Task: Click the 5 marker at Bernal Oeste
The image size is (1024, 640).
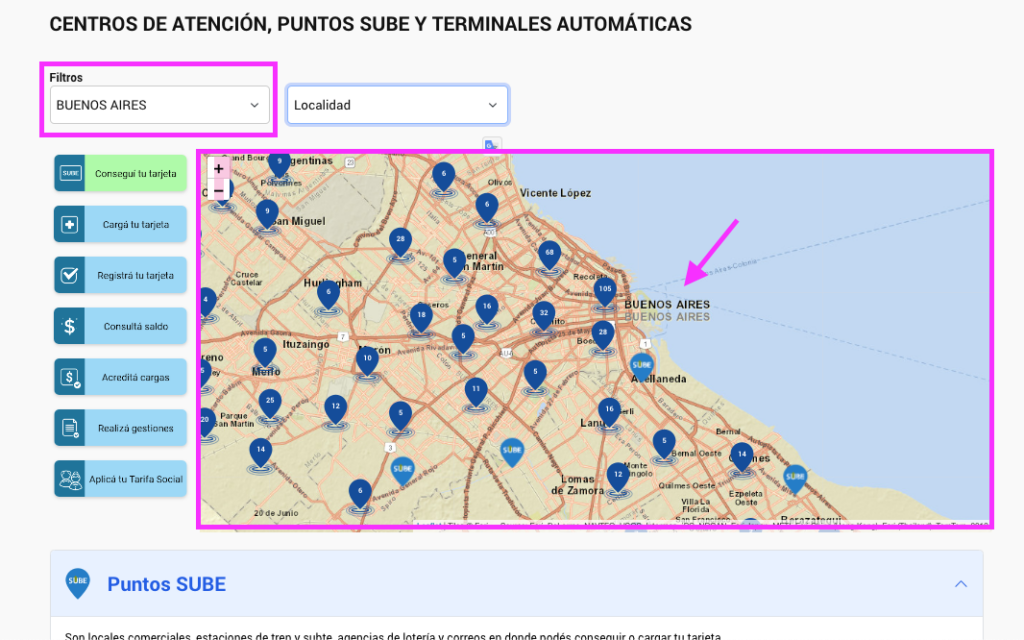Action: (664, 445)
